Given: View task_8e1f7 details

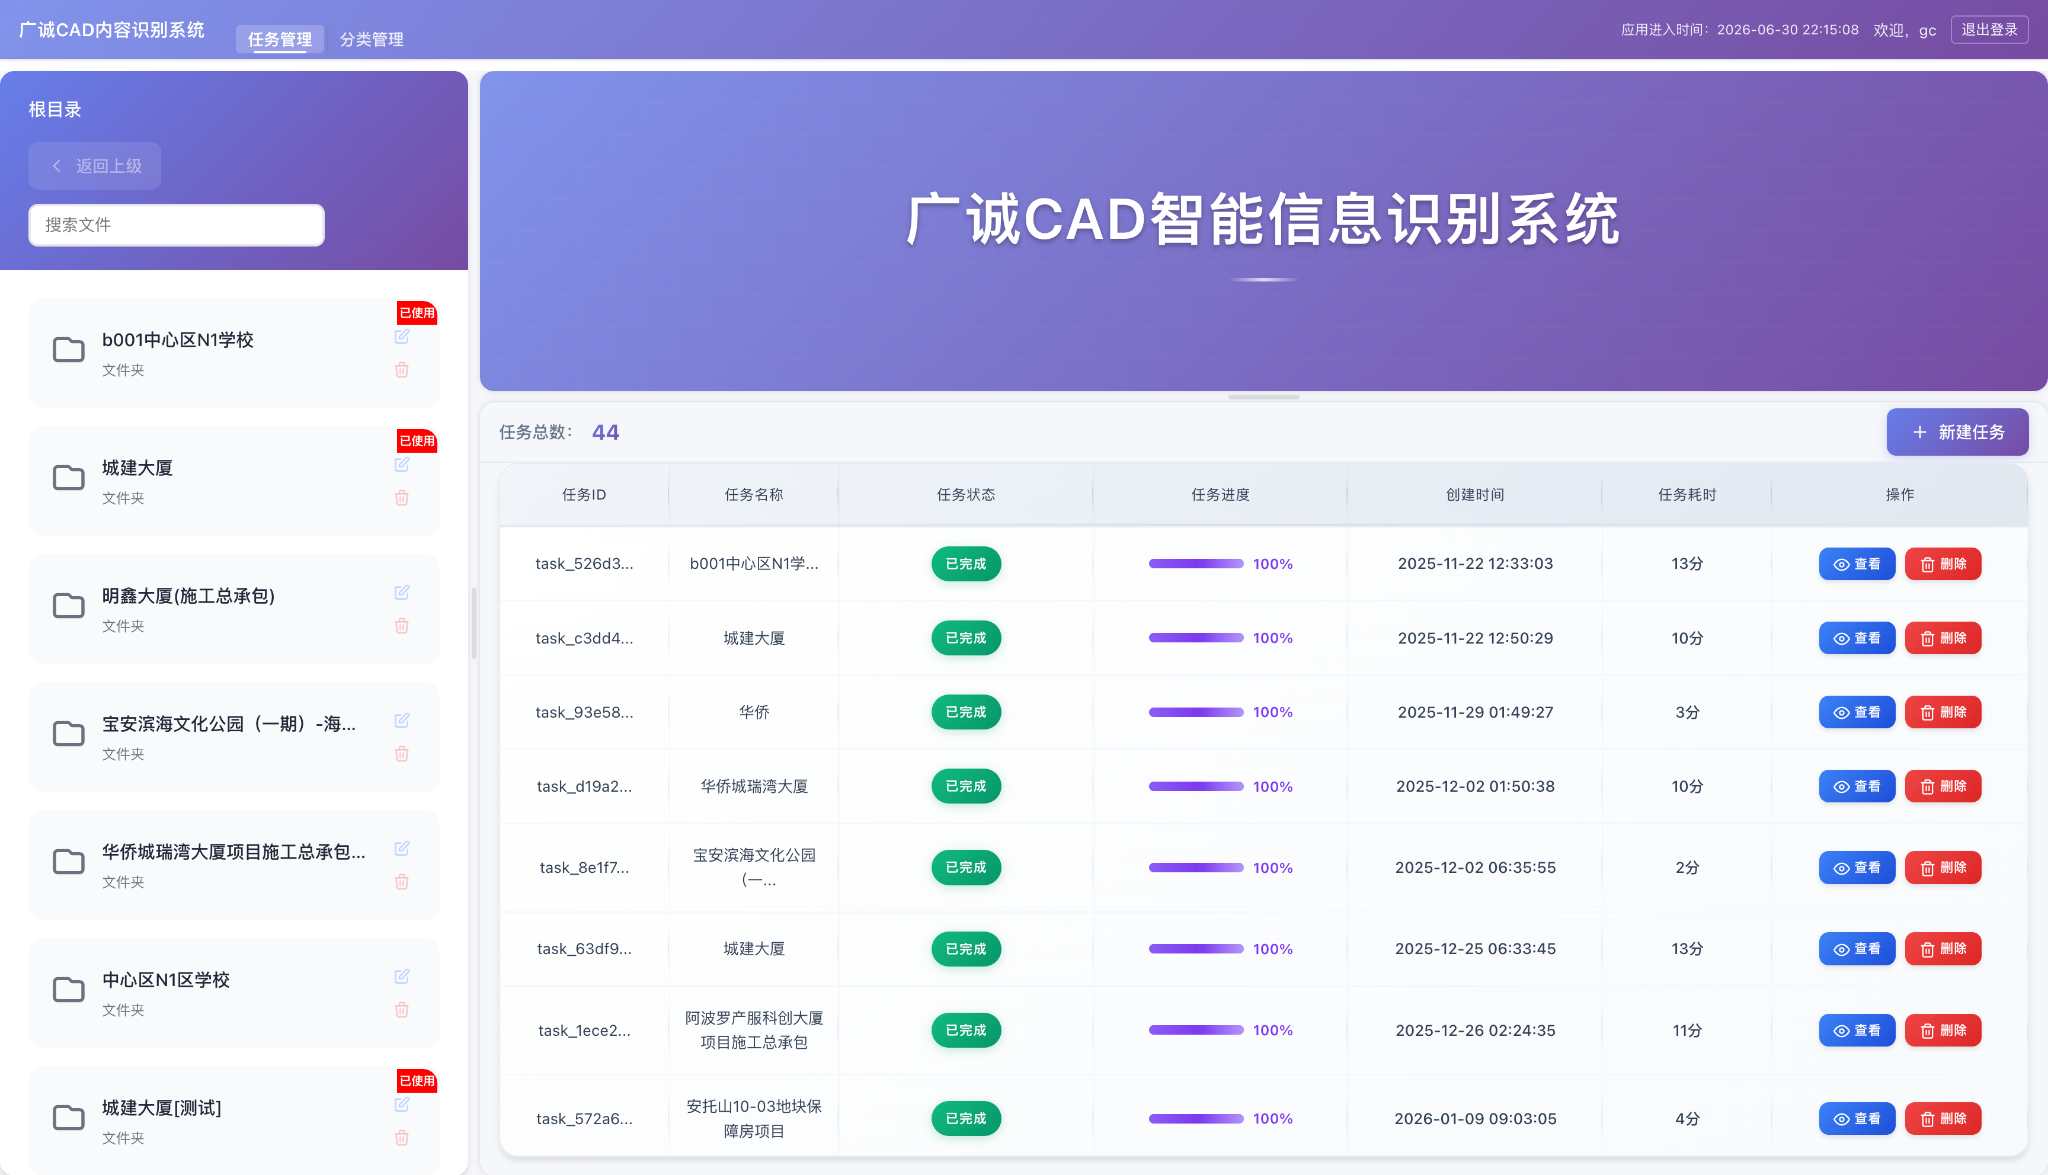Looking at the screenshot, I should point(1857,867).
